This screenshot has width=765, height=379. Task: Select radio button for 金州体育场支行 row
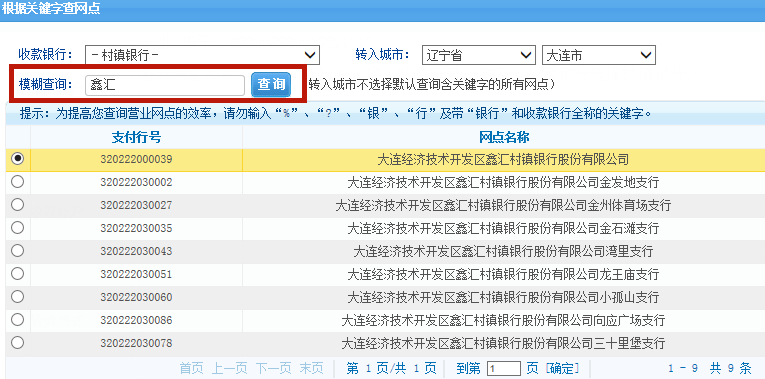[x=18, y=204]
